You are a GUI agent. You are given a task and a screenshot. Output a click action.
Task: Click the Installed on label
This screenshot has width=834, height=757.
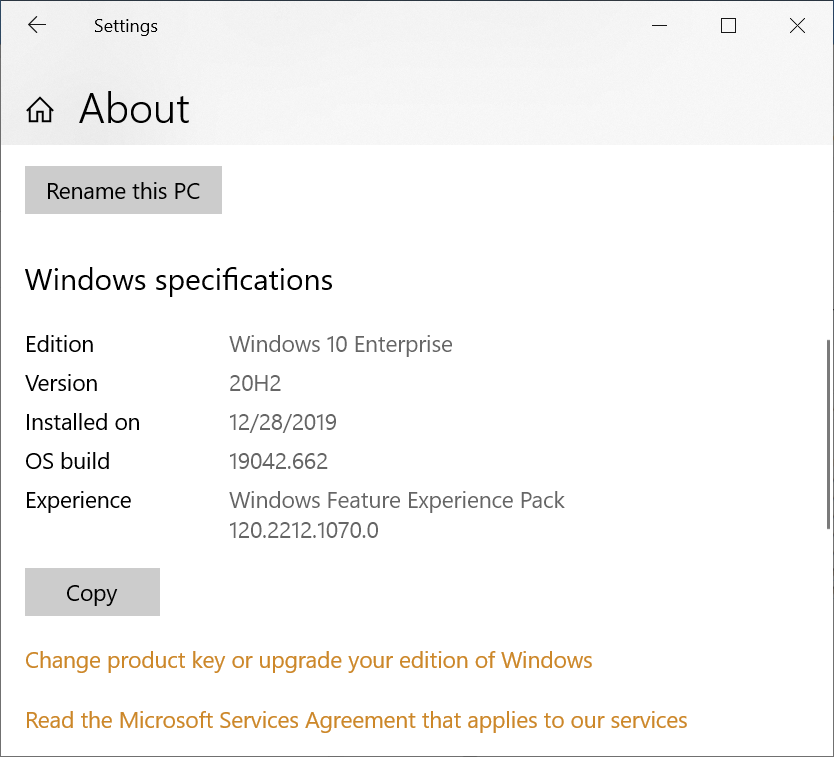pos(83,422)
